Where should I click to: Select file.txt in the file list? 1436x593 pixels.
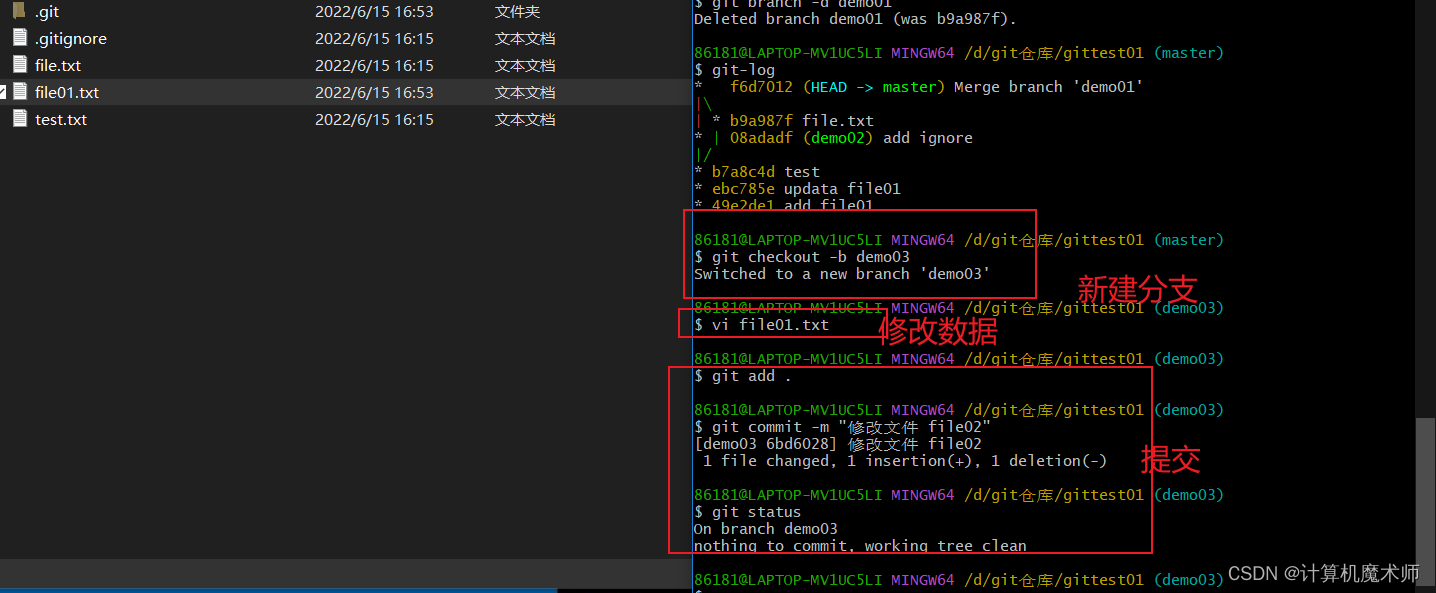pos(58,66)
